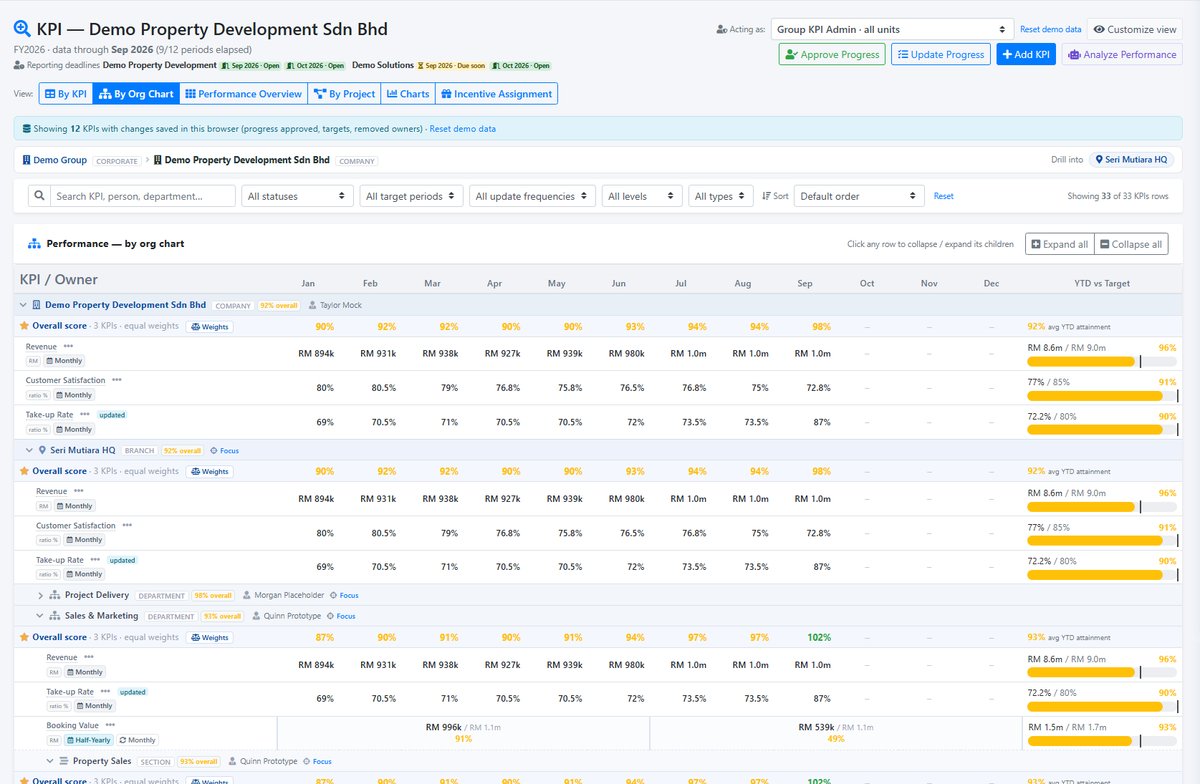
Task: Go to Demo Group in breadcrumb
Action: tap(53, 160)
